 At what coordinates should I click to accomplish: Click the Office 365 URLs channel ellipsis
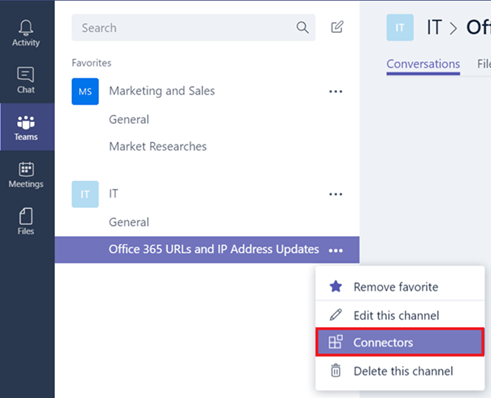click(336, 250)
